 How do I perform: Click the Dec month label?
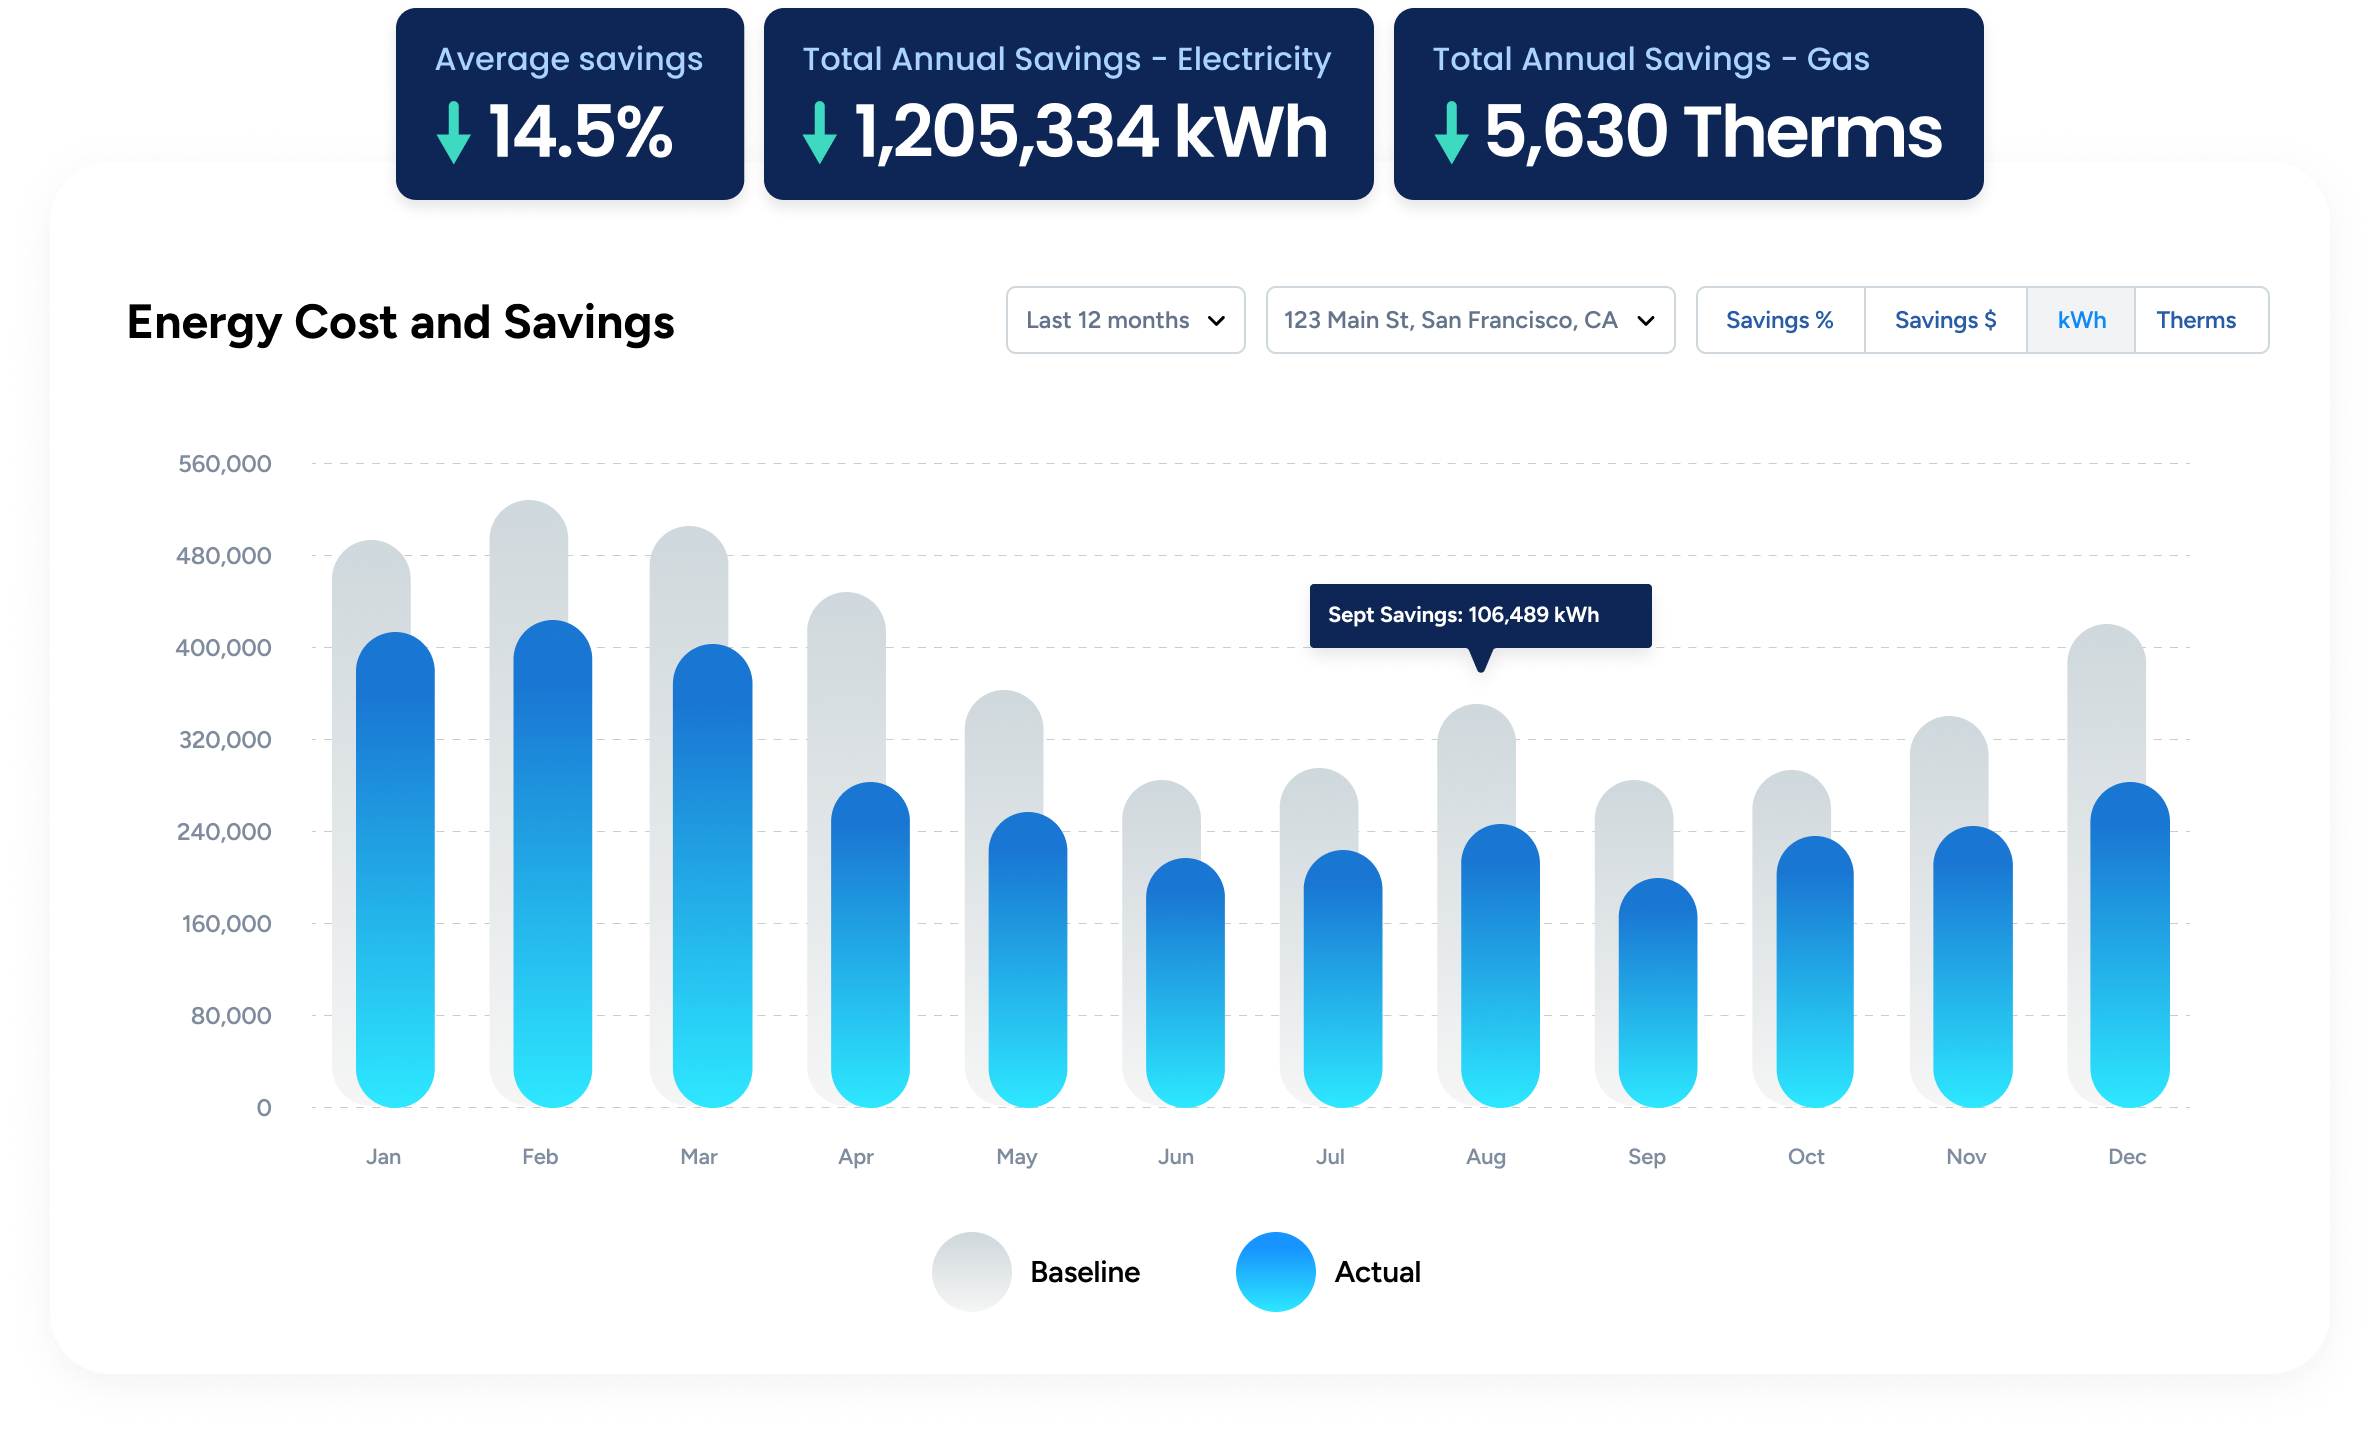coord(2127,1157)
